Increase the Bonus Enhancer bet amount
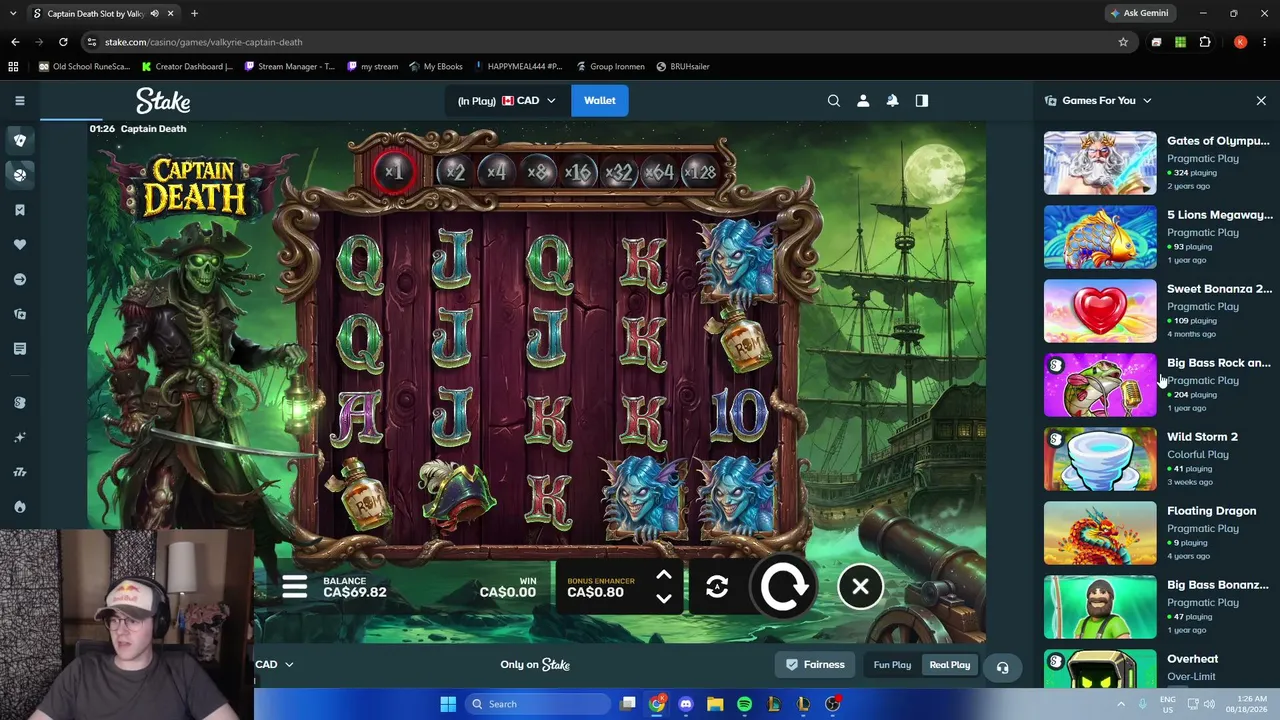Screen dimensions: 1280x720 [x=663, y=575]
